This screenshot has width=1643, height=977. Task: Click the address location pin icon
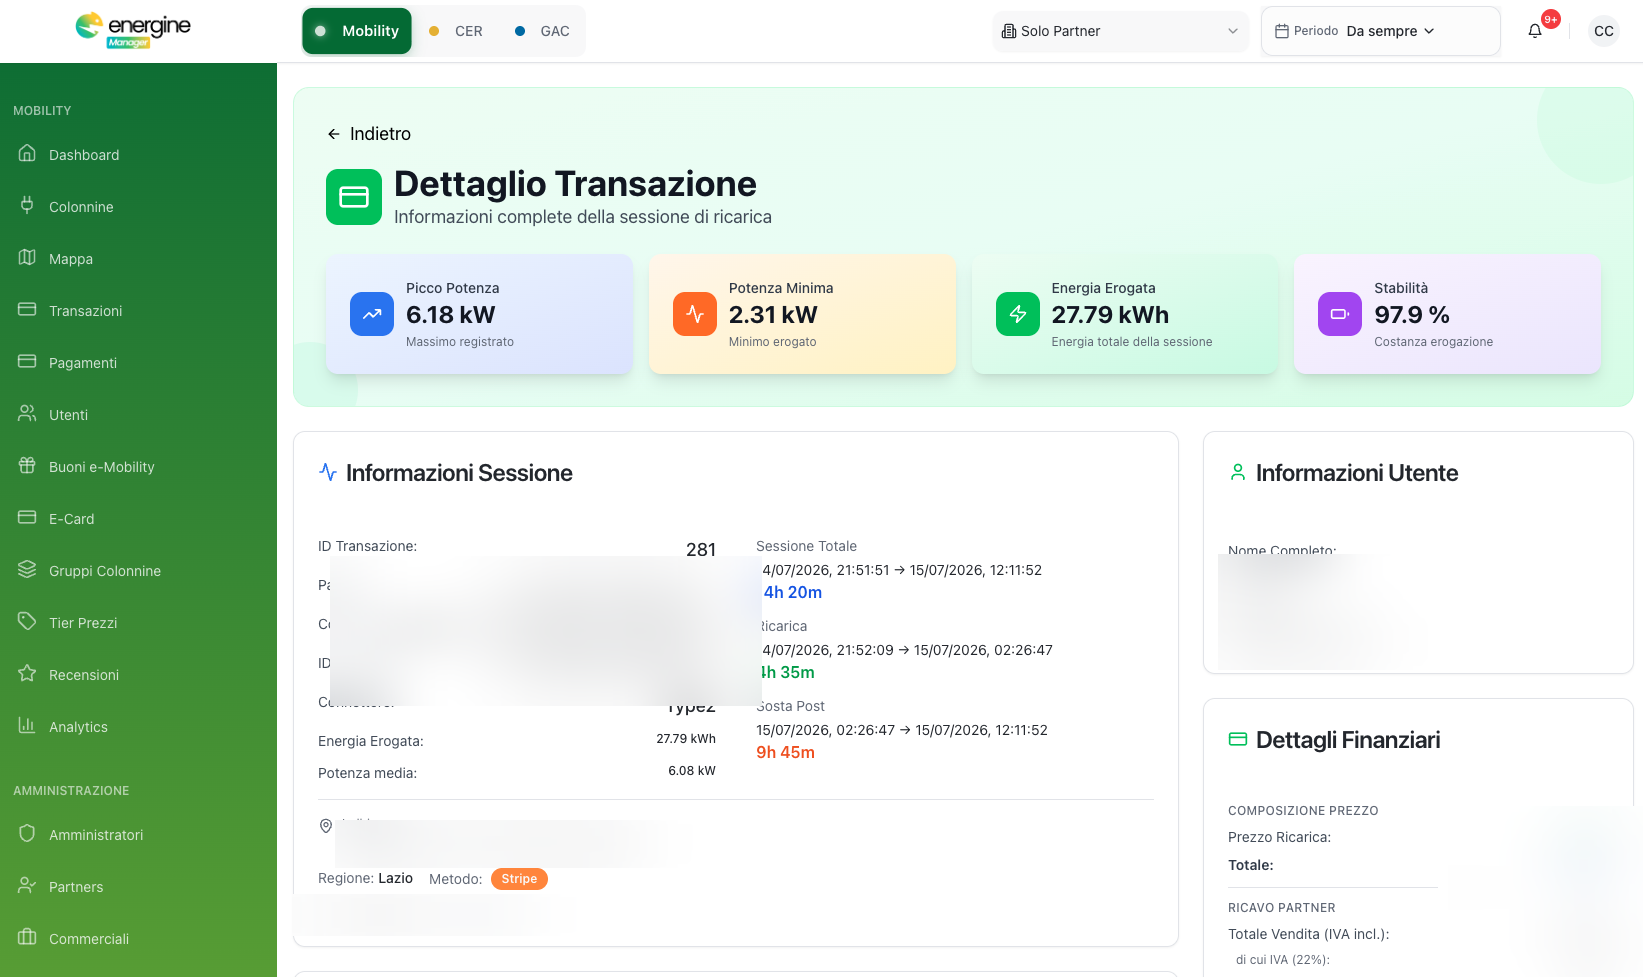pyautogui.click(x=326, y=826)
